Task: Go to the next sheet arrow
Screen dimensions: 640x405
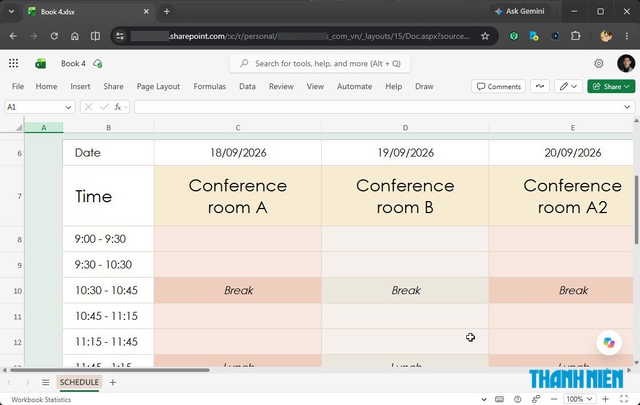Action: [x=27, y=382]
